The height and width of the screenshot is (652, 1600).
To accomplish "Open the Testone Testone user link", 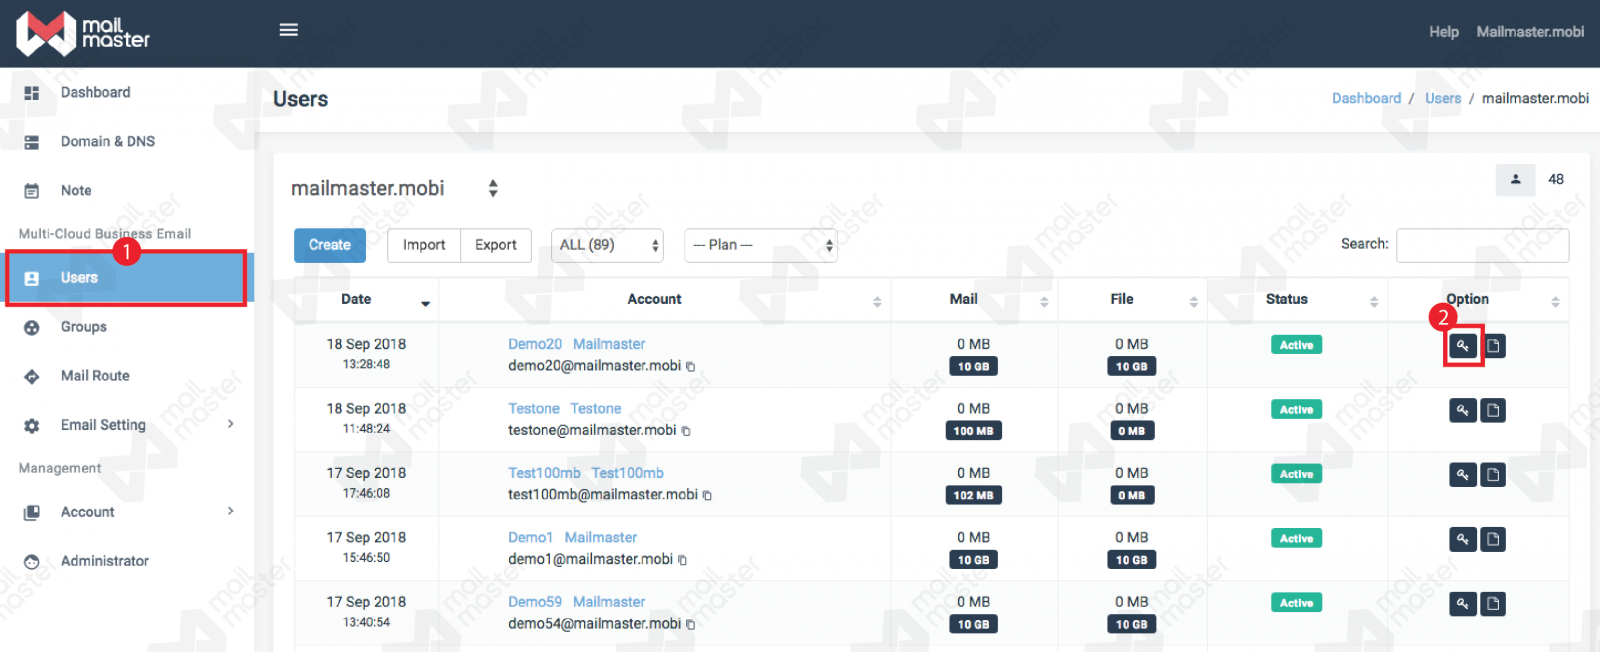I will pos(564,409).
